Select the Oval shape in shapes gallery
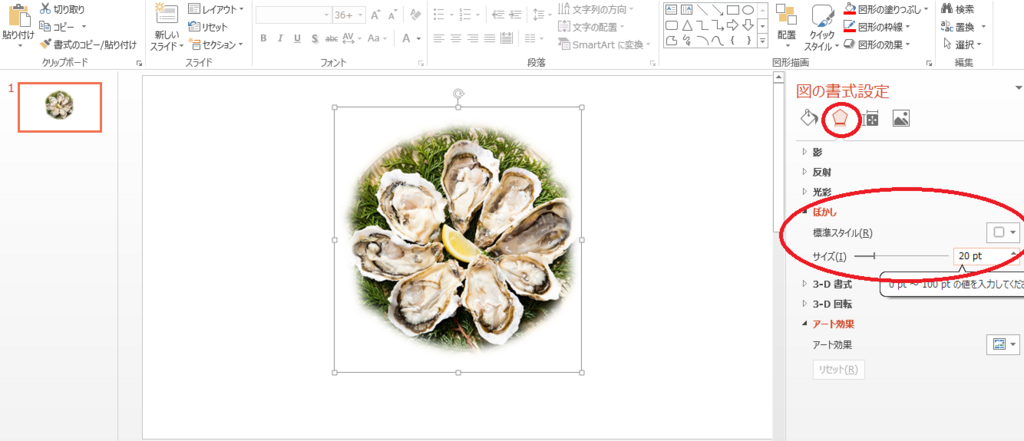This screenshot has height=441, width=1024. click(x=748, y=10)
